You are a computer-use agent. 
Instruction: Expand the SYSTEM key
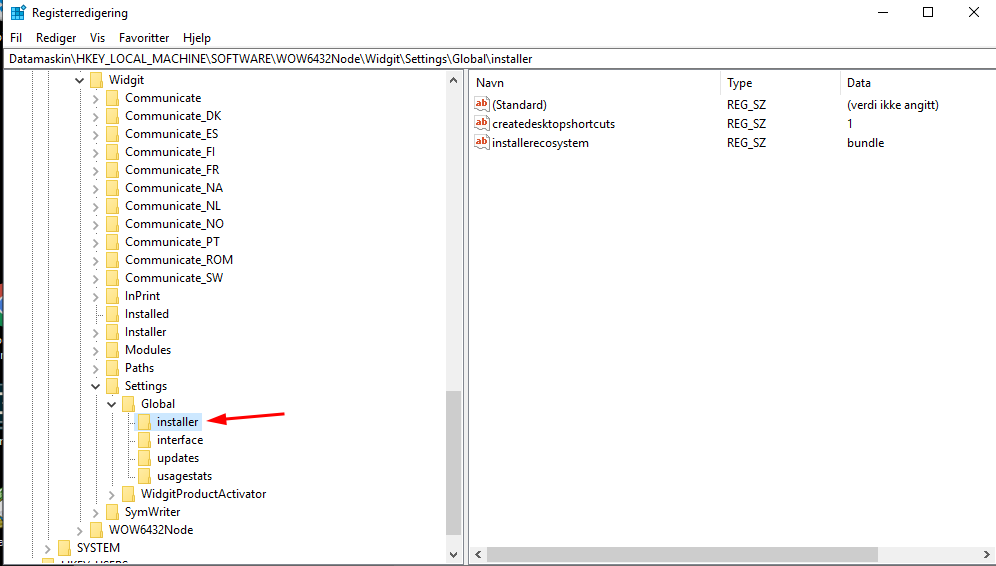(x=48, y=548)
